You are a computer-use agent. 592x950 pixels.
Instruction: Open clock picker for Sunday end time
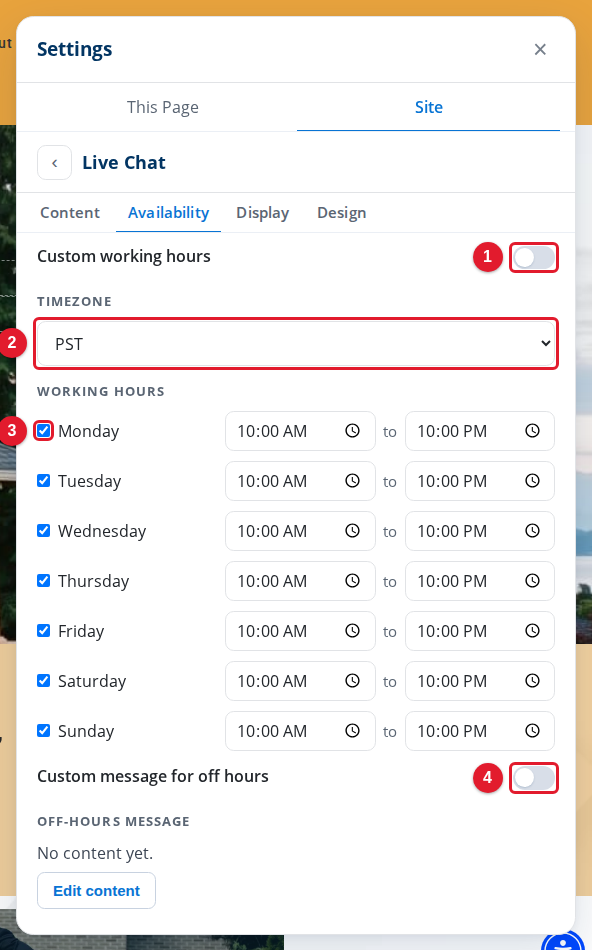click(532, 731)
